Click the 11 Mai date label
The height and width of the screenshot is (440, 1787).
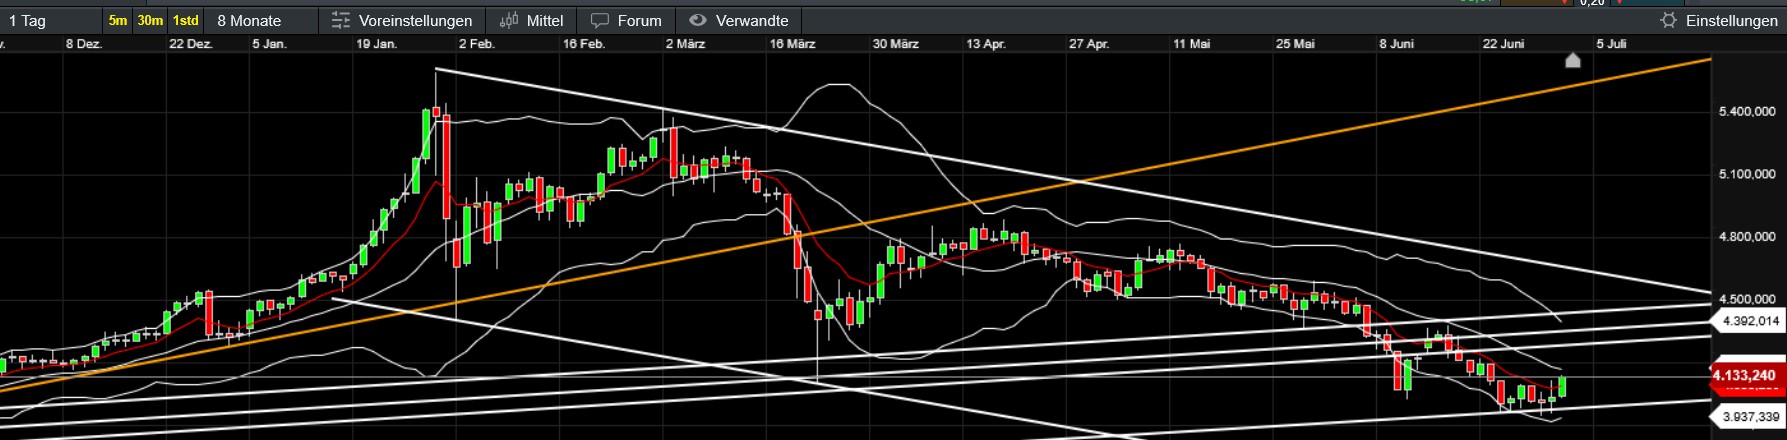(x=1192, y=44)
